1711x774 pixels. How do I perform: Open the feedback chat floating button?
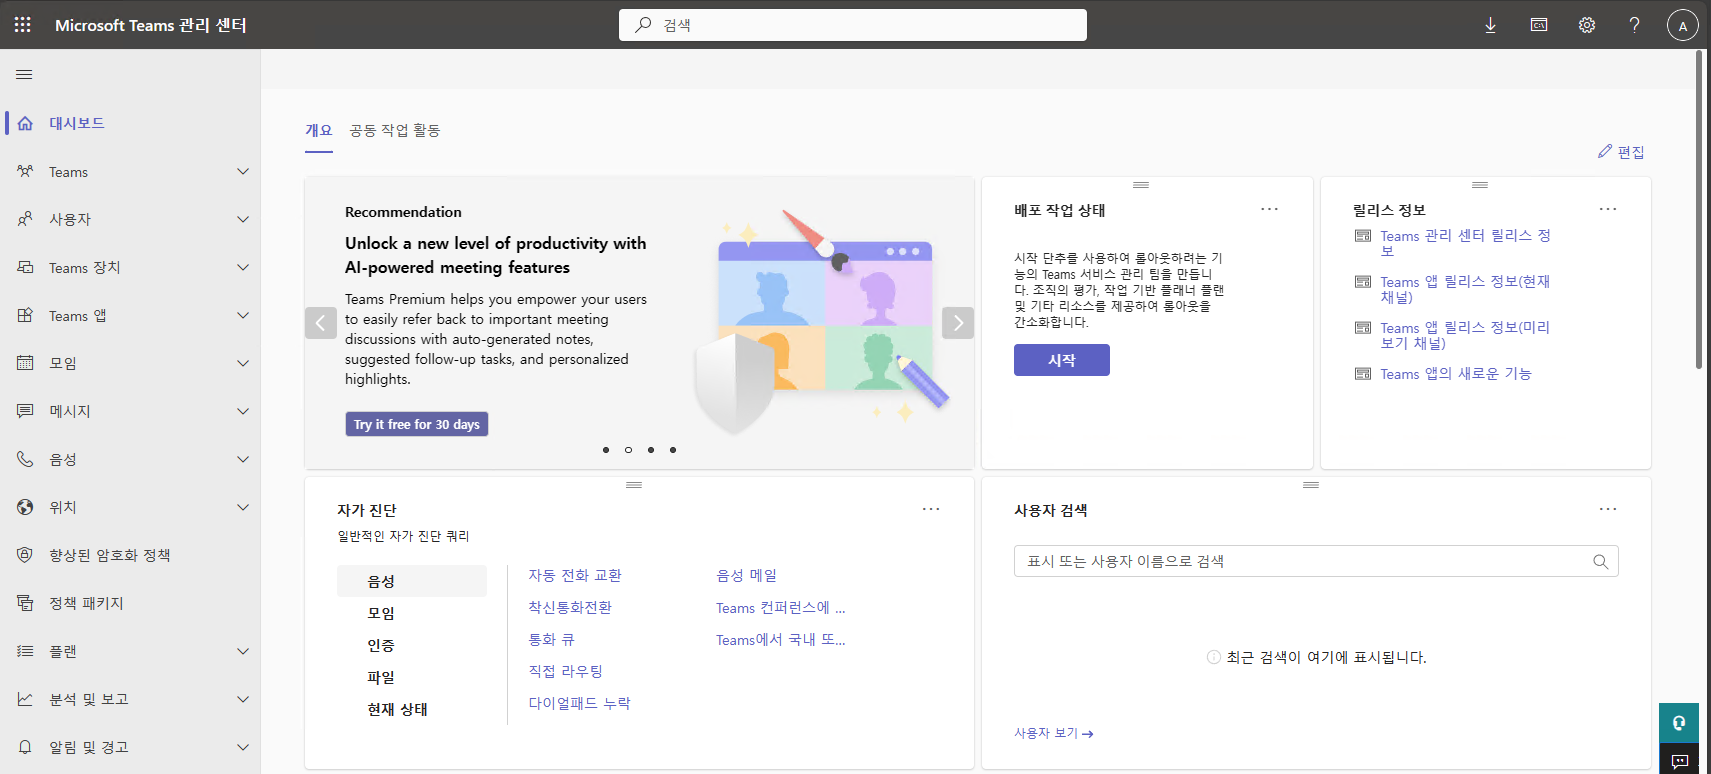pos(1679,760)
